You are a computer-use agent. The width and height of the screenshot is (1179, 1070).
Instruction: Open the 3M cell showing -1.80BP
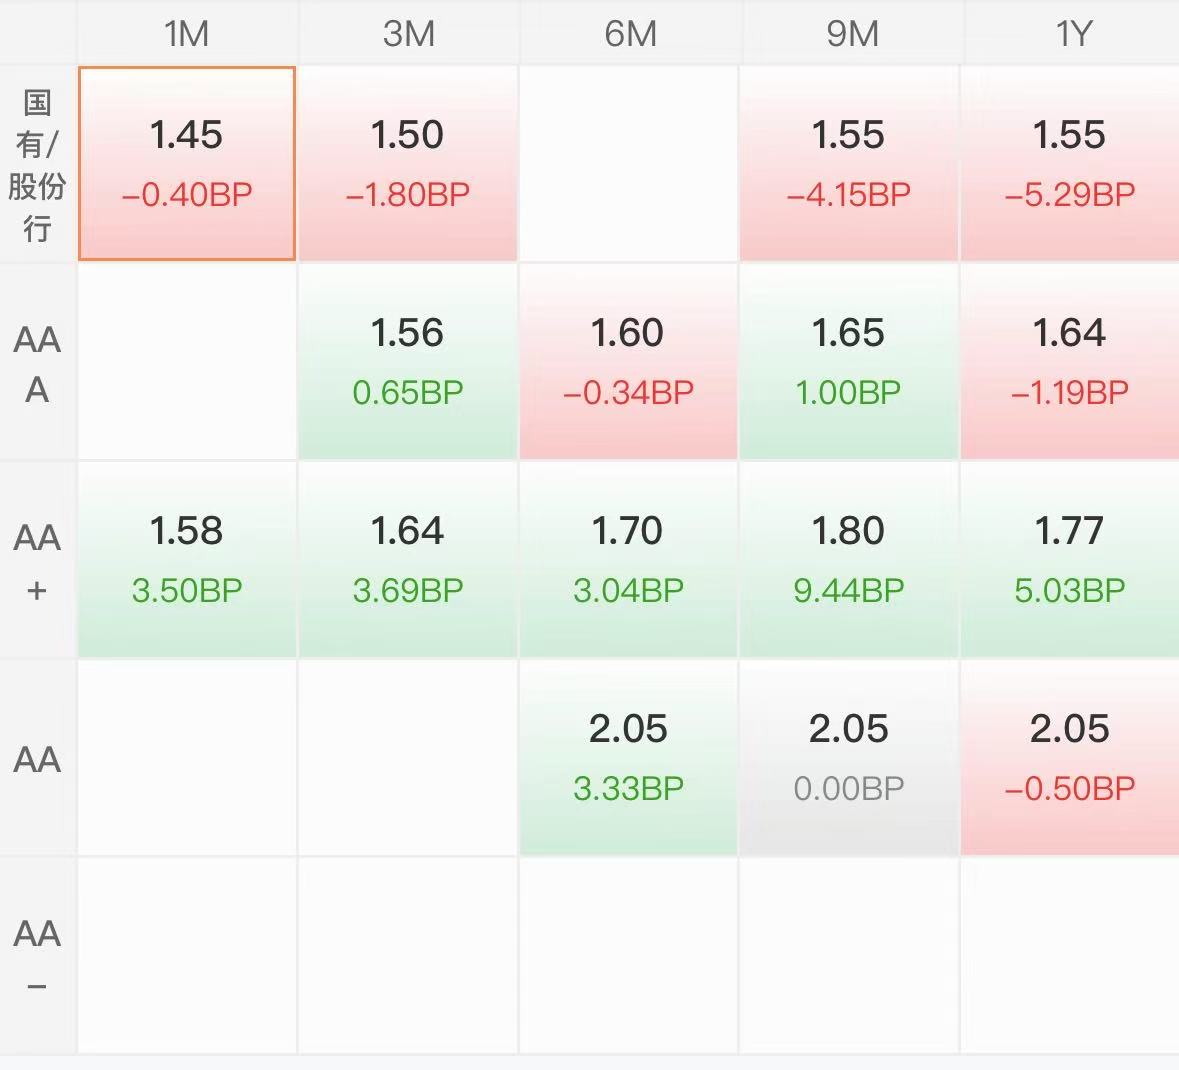(408, 163)
